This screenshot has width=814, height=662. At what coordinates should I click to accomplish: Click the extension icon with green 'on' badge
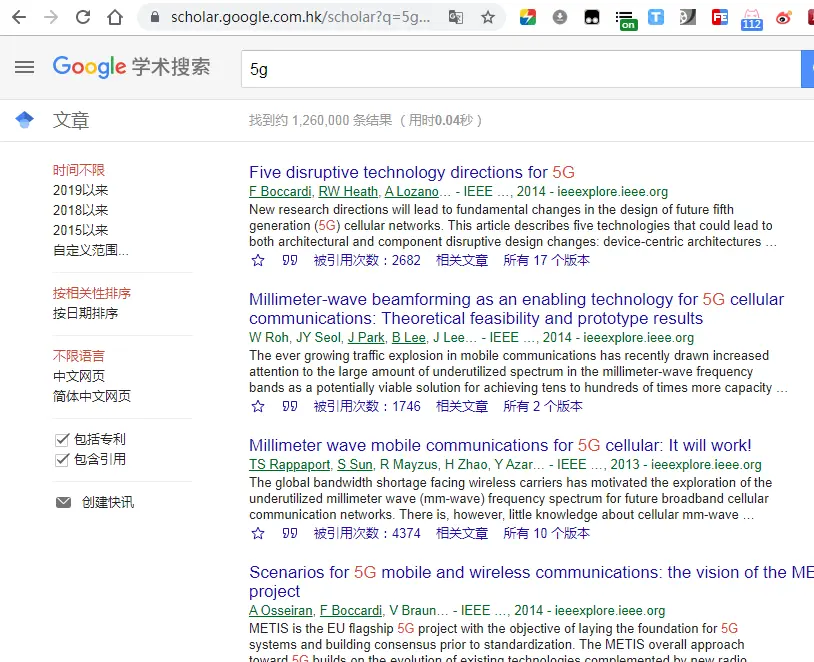coord(625,20)
